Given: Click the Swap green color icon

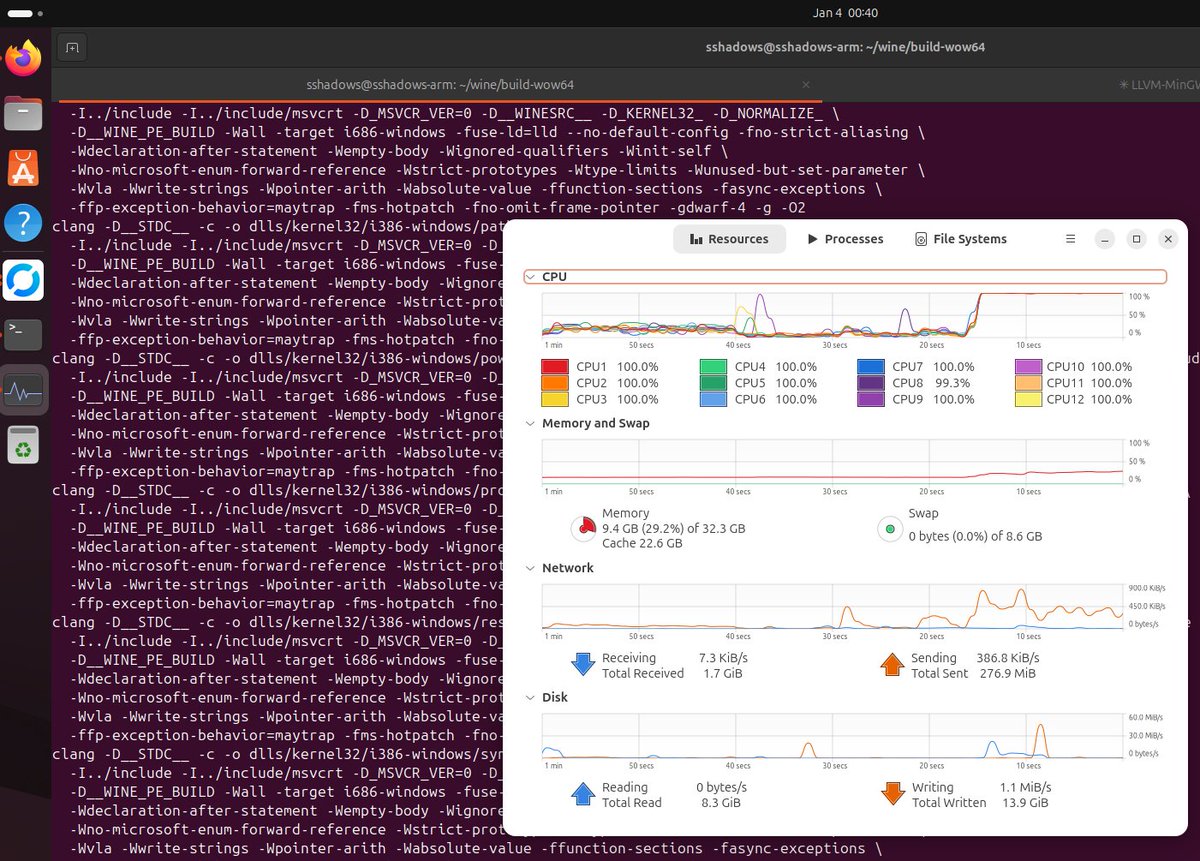Looking at the screenshot, I should click(x=890, y=528).
